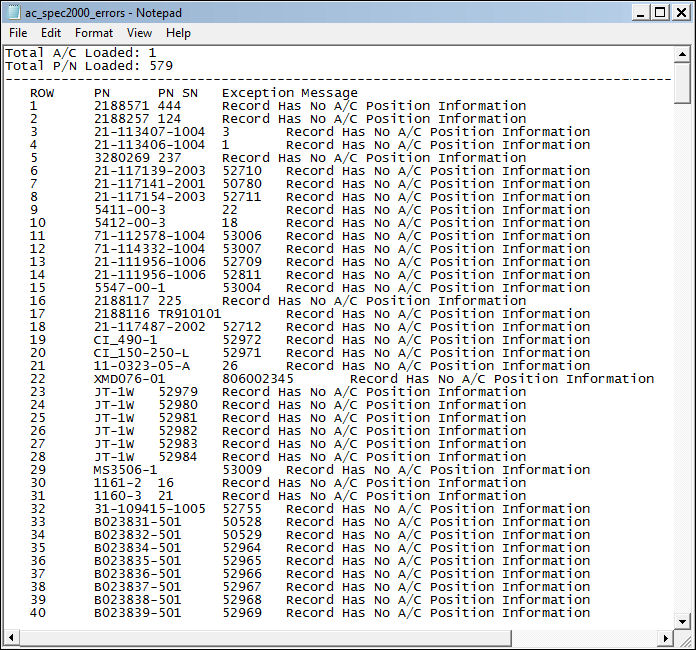Screen dimensions: 696x650
Task: Click serial number 52964 in row 35
Action: [x=242, y=547]
